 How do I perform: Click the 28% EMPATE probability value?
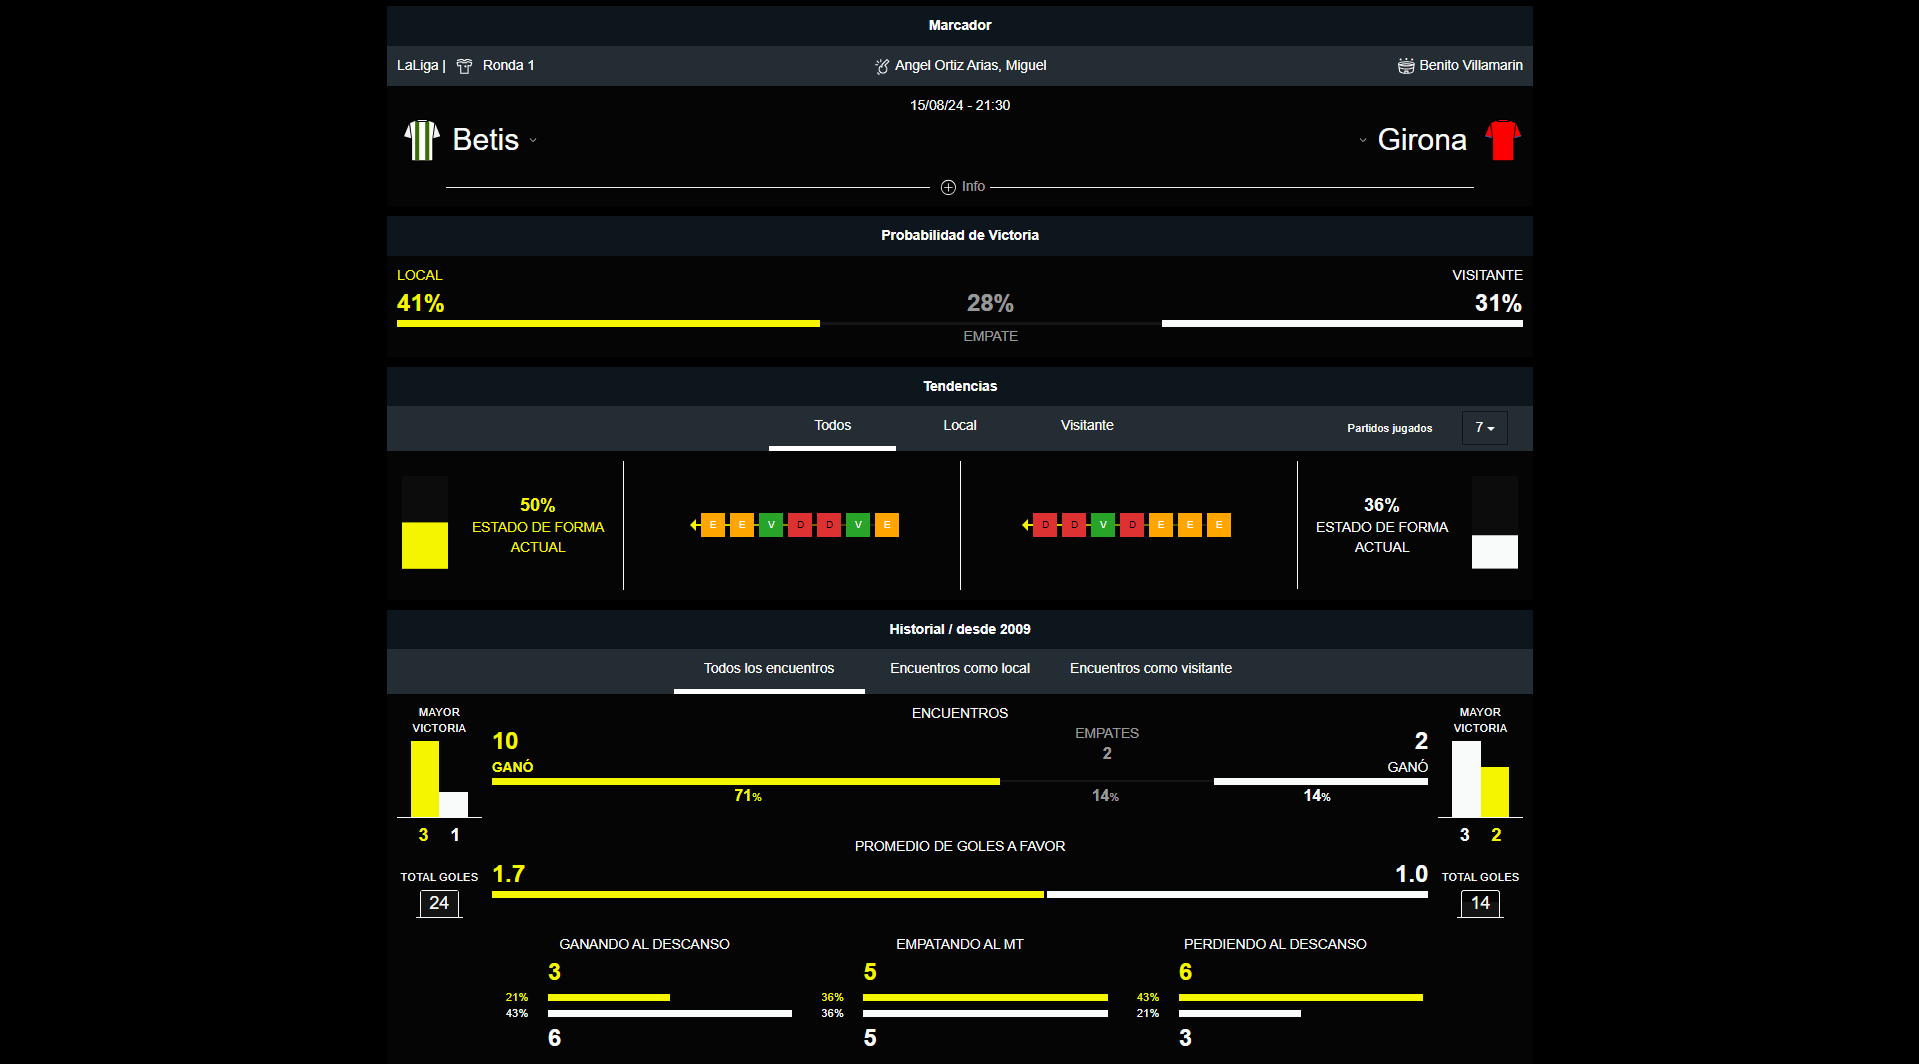coord(990,304)
